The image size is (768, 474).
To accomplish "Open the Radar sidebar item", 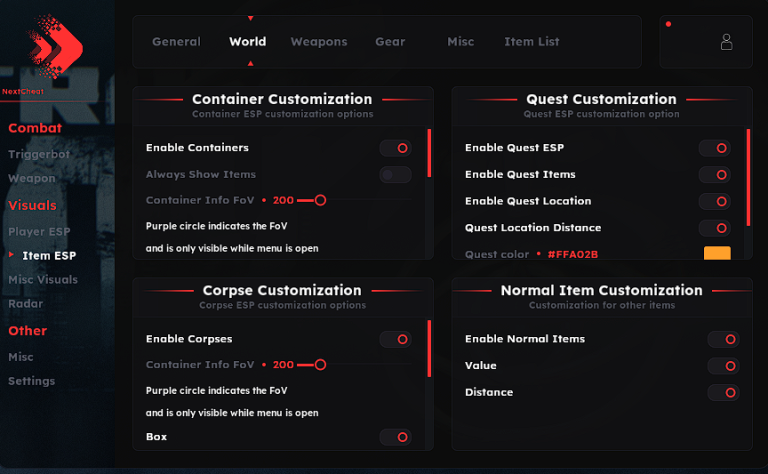I will 26,304.
